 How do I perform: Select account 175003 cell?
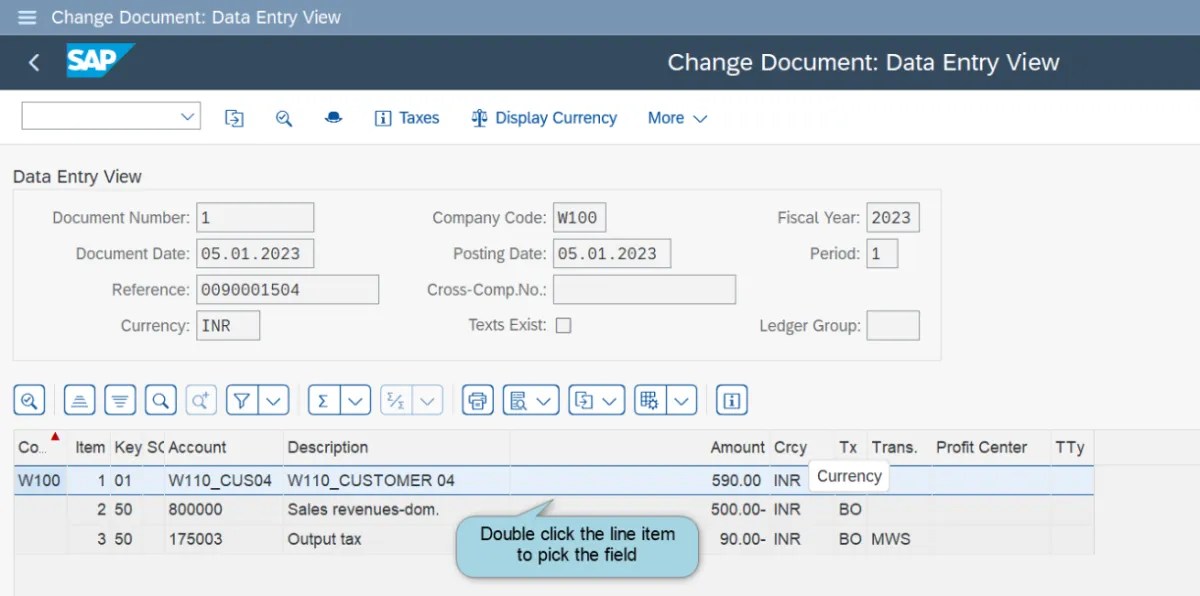click(224, 539)
